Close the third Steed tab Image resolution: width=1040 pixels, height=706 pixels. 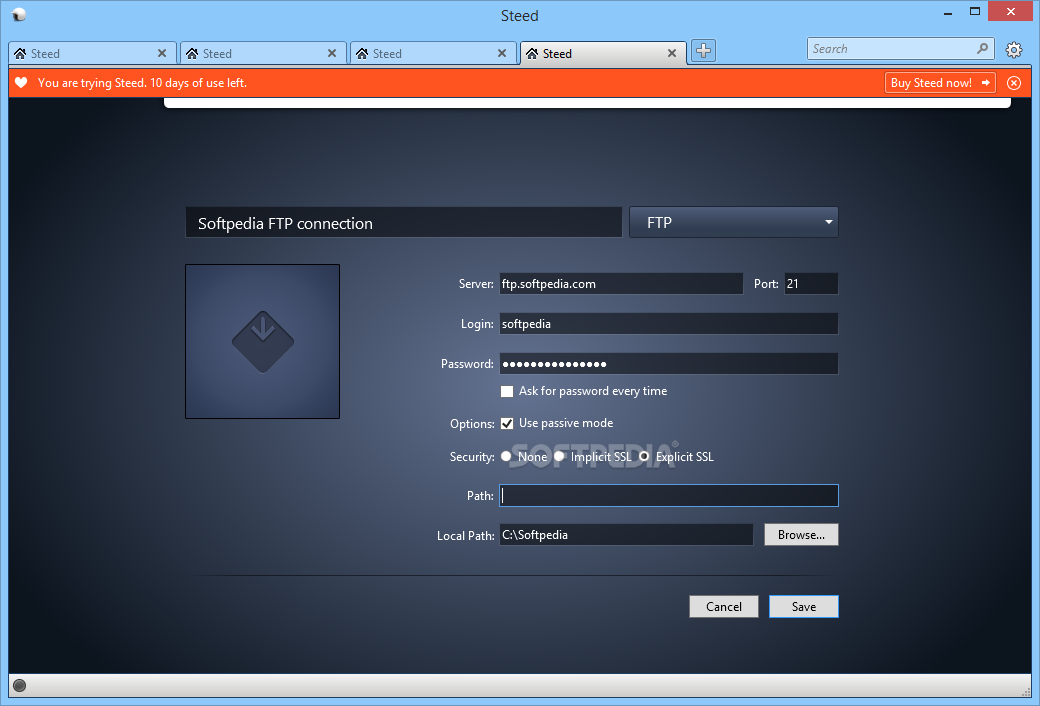(x=502, y=53)
